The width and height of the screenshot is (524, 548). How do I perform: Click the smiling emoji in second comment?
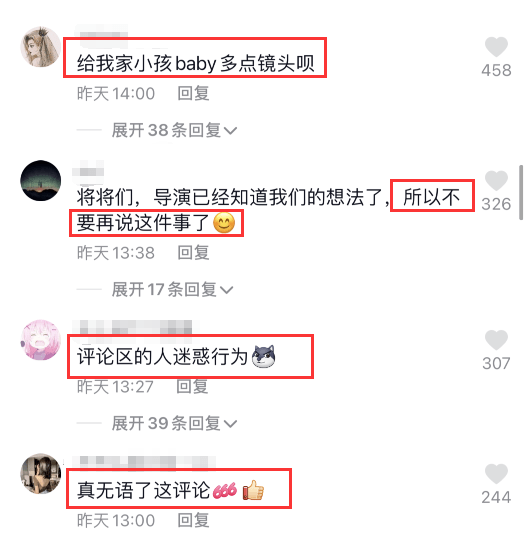[224, 223]
